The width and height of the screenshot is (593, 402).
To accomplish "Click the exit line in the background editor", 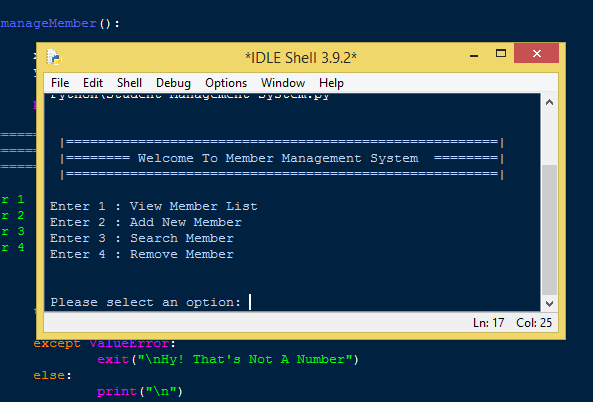I will click(x=228, y=359).
